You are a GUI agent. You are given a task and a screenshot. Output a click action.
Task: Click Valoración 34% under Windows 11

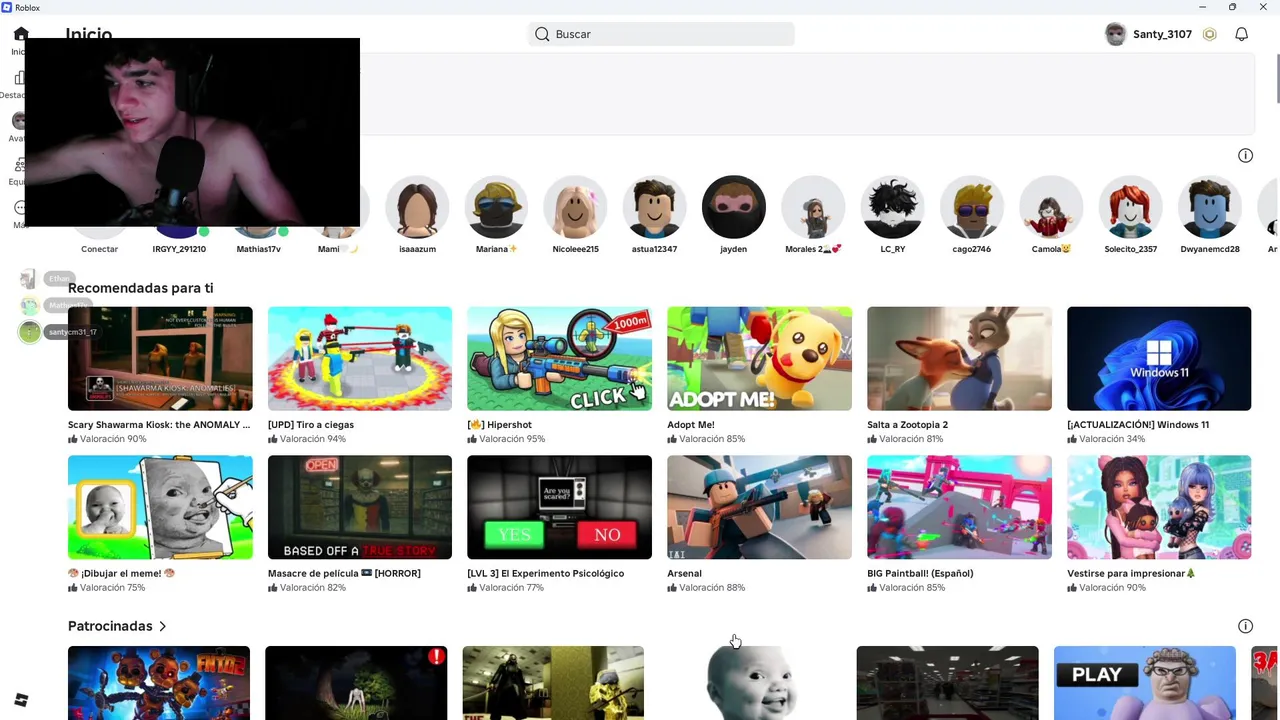[1112, 439]
